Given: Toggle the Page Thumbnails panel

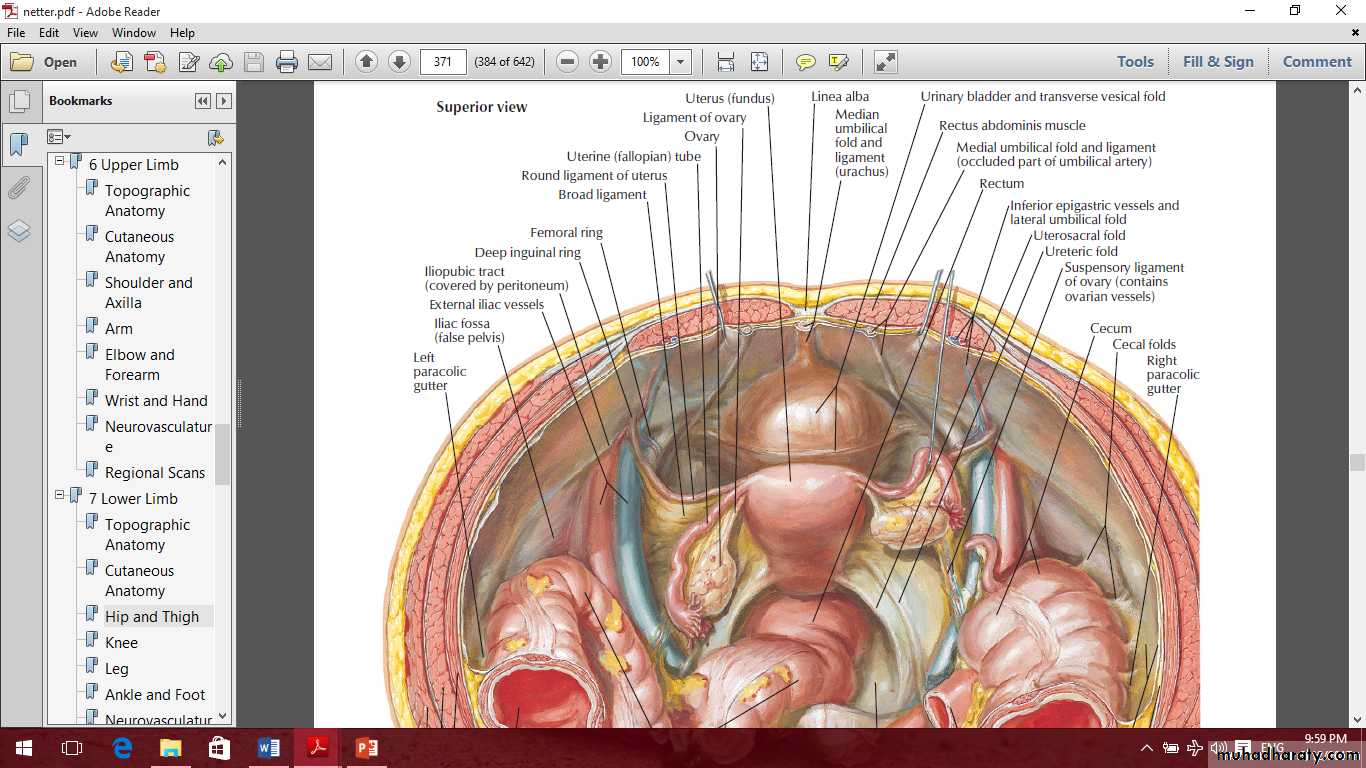Looking at the screenshot, I should tap(19, 101).
